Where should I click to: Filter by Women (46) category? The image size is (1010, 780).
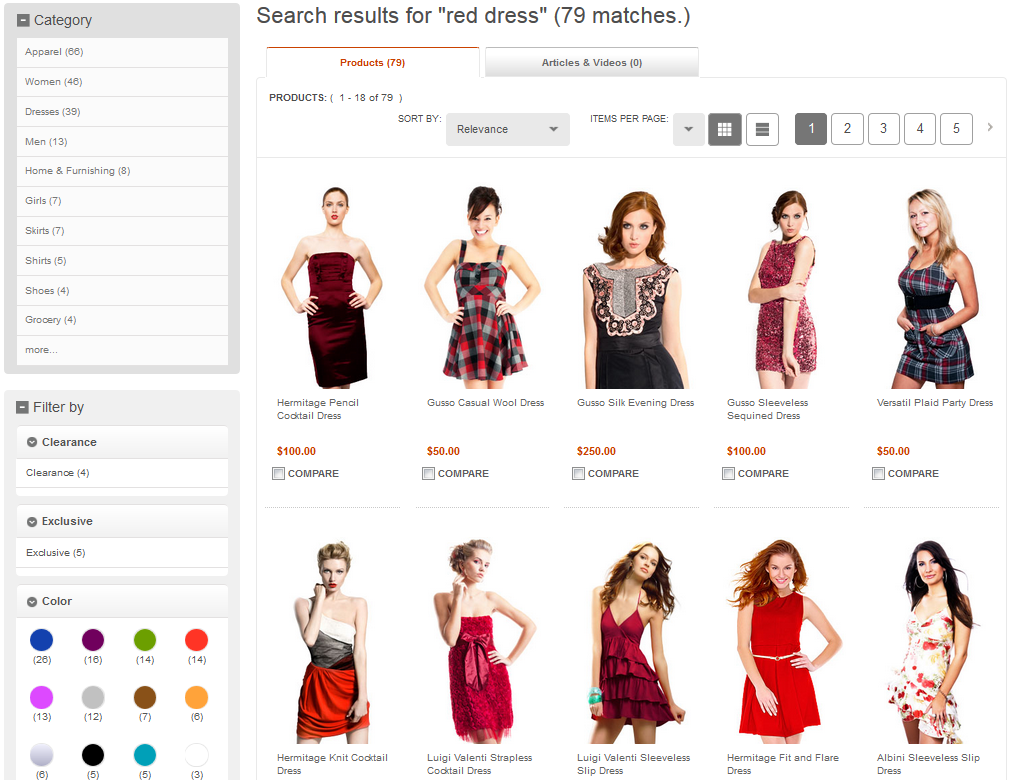click(x=122, y=82)
